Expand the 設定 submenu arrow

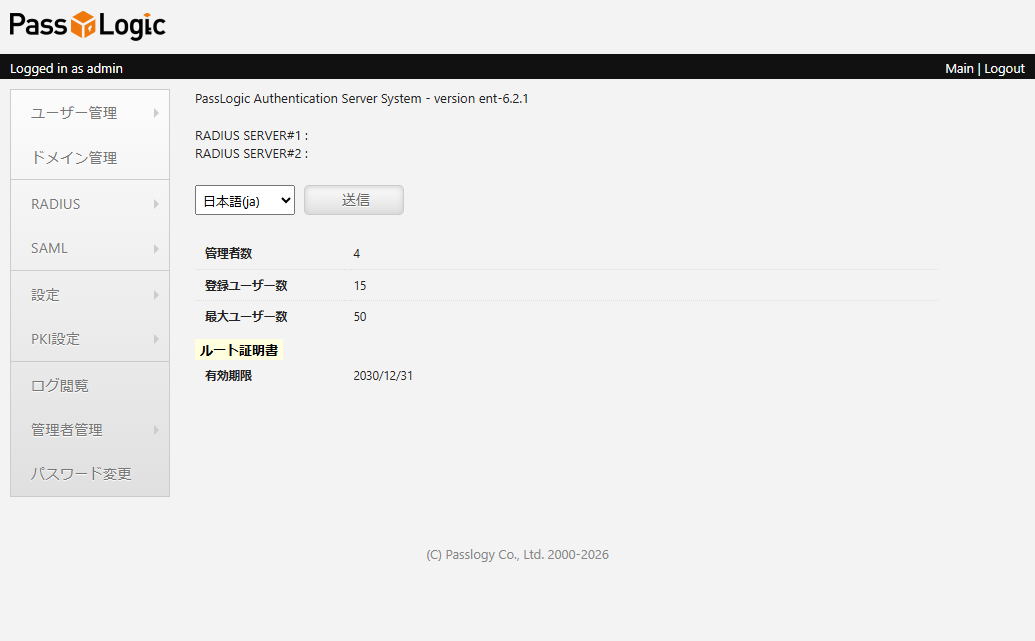[156, 295]
